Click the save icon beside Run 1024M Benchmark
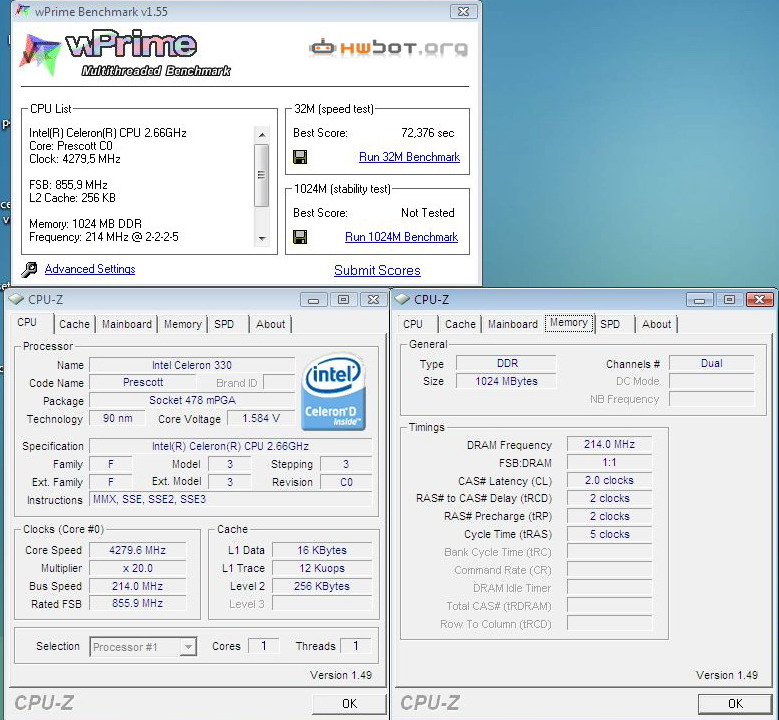The height and width of the screenshot is (720, 779). [300, 237]
